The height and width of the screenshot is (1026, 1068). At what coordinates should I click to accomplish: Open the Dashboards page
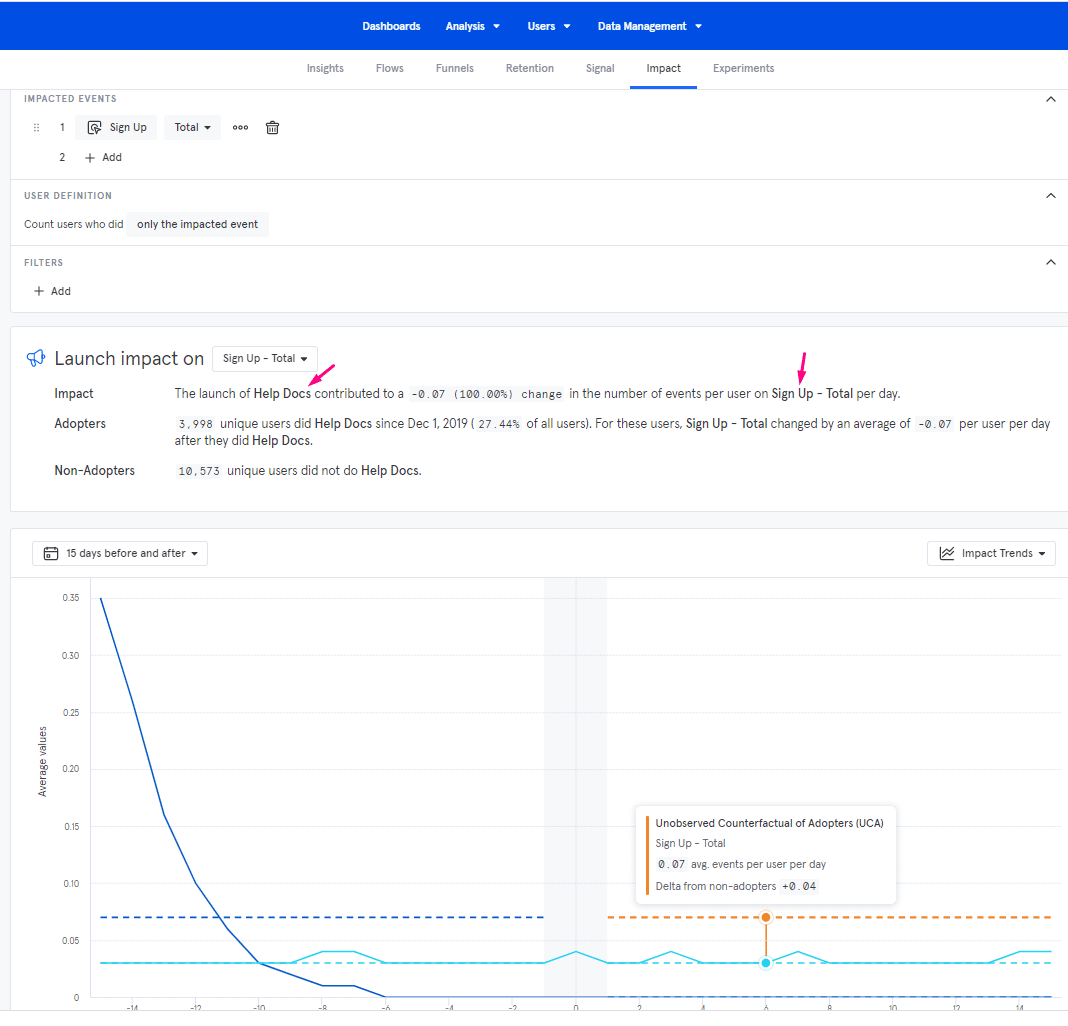tap(391, 26)
